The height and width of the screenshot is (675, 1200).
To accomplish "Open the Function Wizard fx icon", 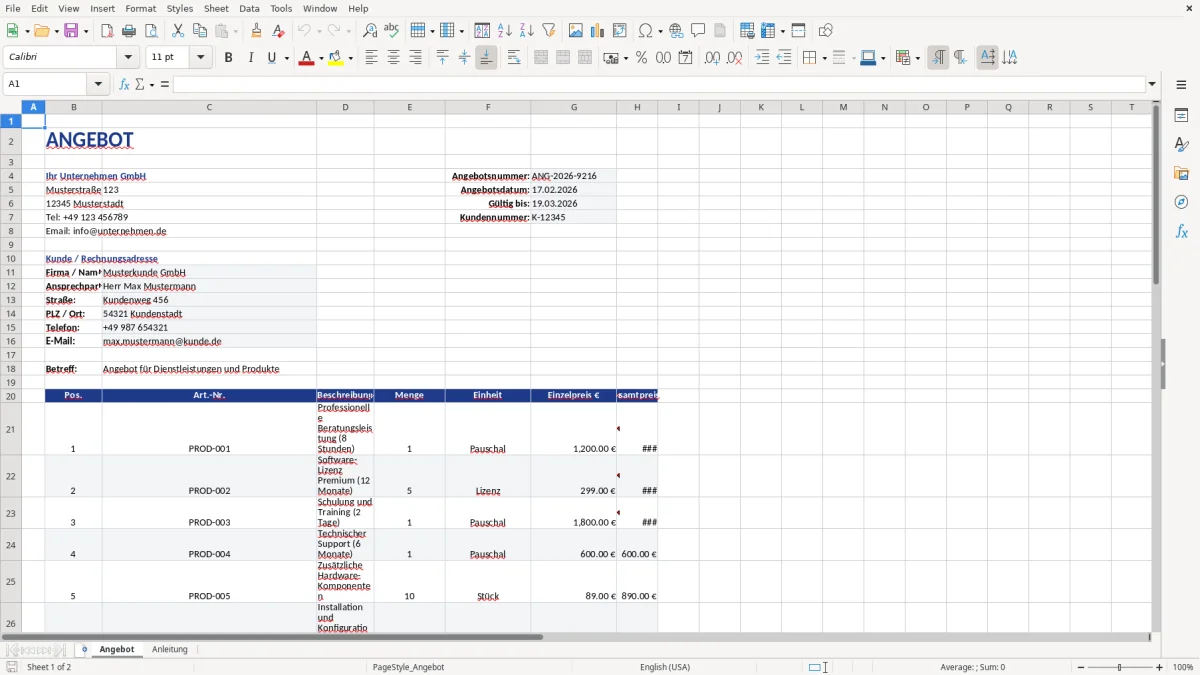I will [x=124, y=84].
